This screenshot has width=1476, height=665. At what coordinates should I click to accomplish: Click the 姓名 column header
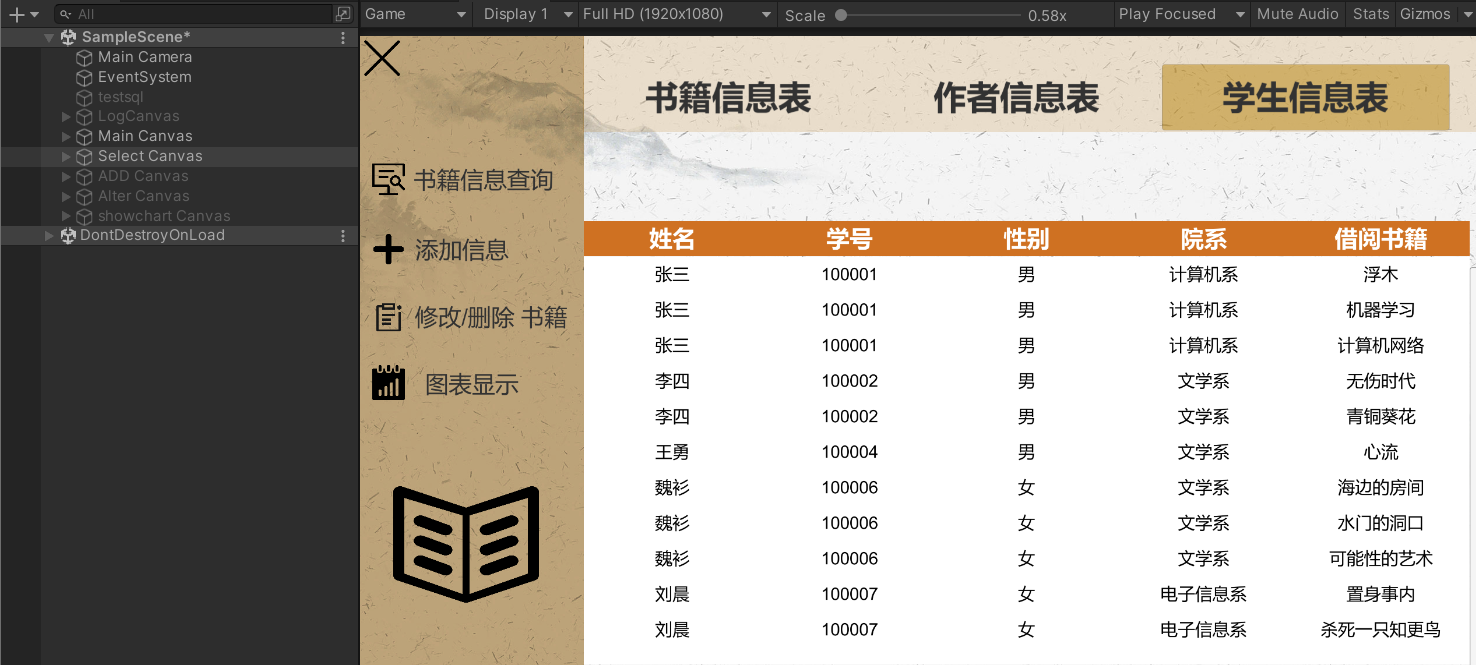672,239
